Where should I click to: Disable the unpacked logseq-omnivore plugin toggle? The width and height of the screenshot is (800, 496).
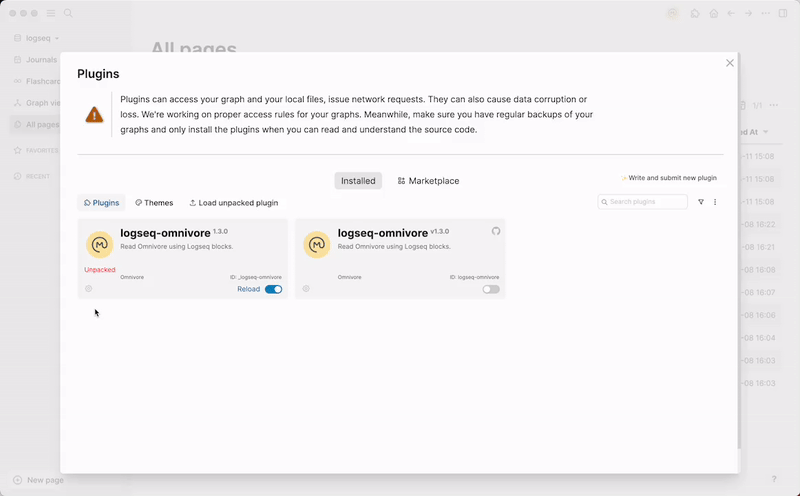pyautogui.click(x=273, y=289)
